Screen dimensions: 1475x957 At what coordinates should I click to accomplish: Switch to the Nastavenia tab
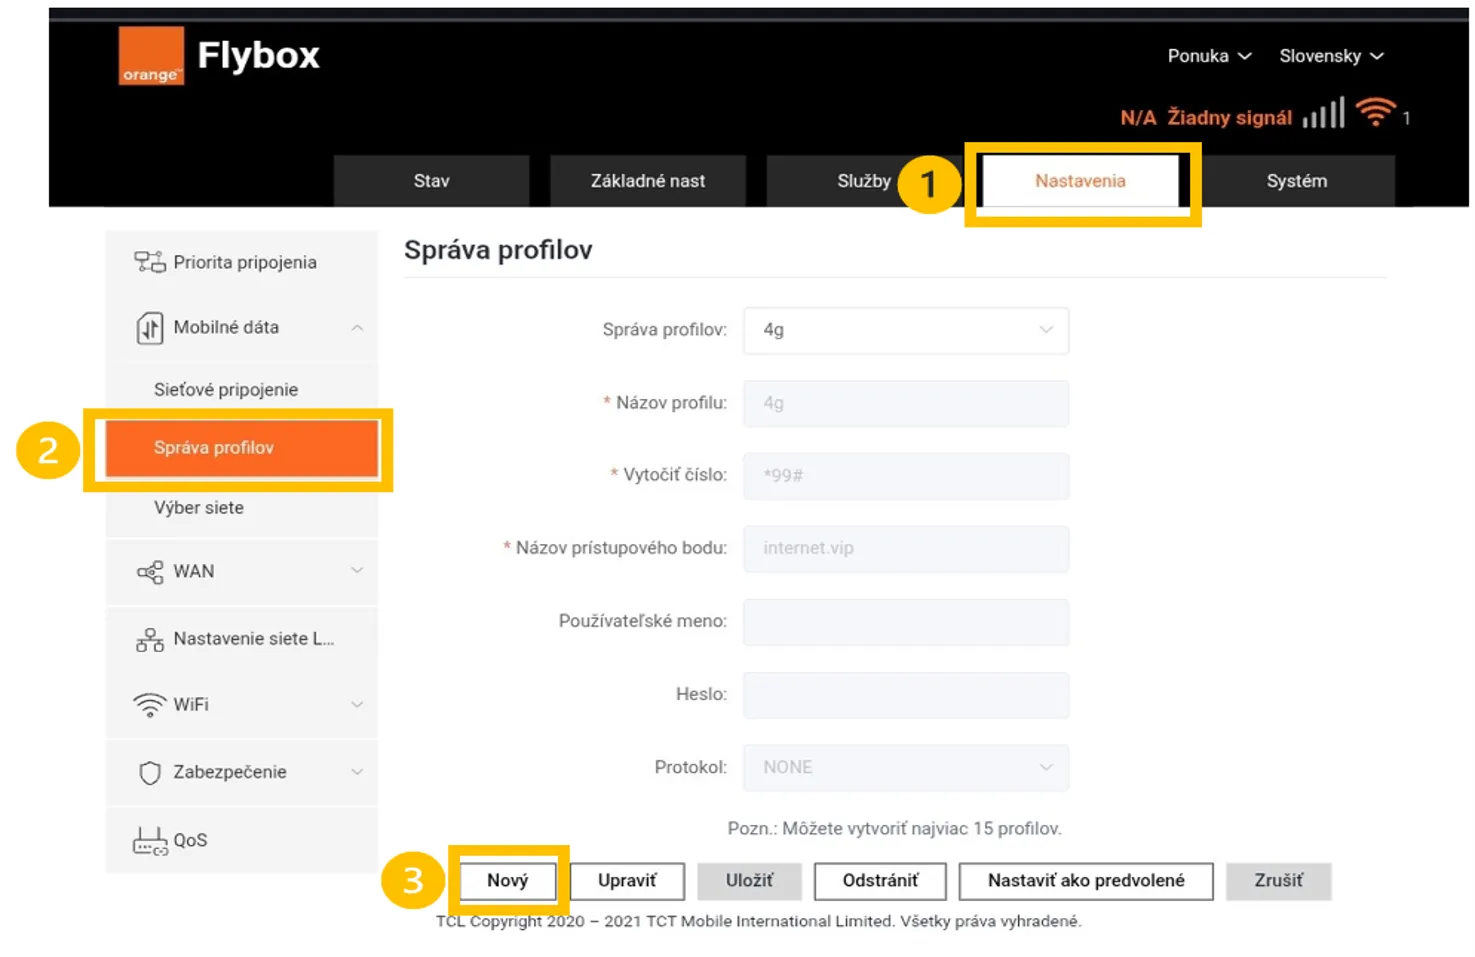[1080, 181]
